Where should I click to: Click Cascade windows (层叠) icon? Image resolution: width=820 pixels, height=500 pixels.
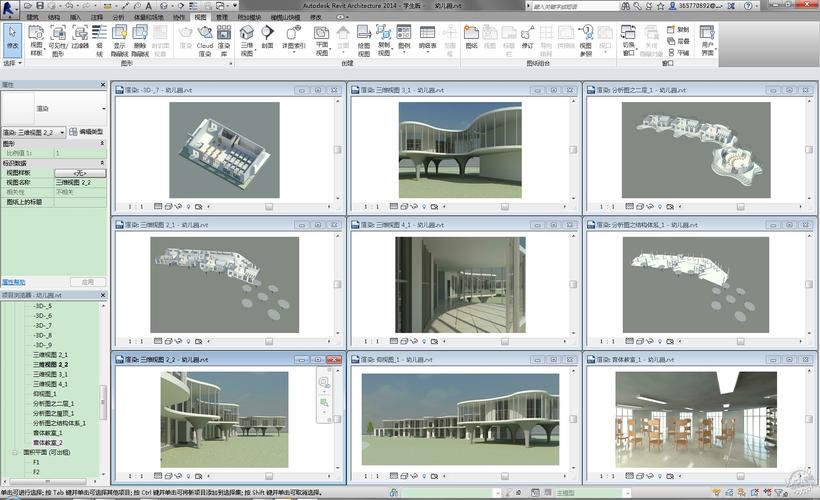[x=678, y=41]
